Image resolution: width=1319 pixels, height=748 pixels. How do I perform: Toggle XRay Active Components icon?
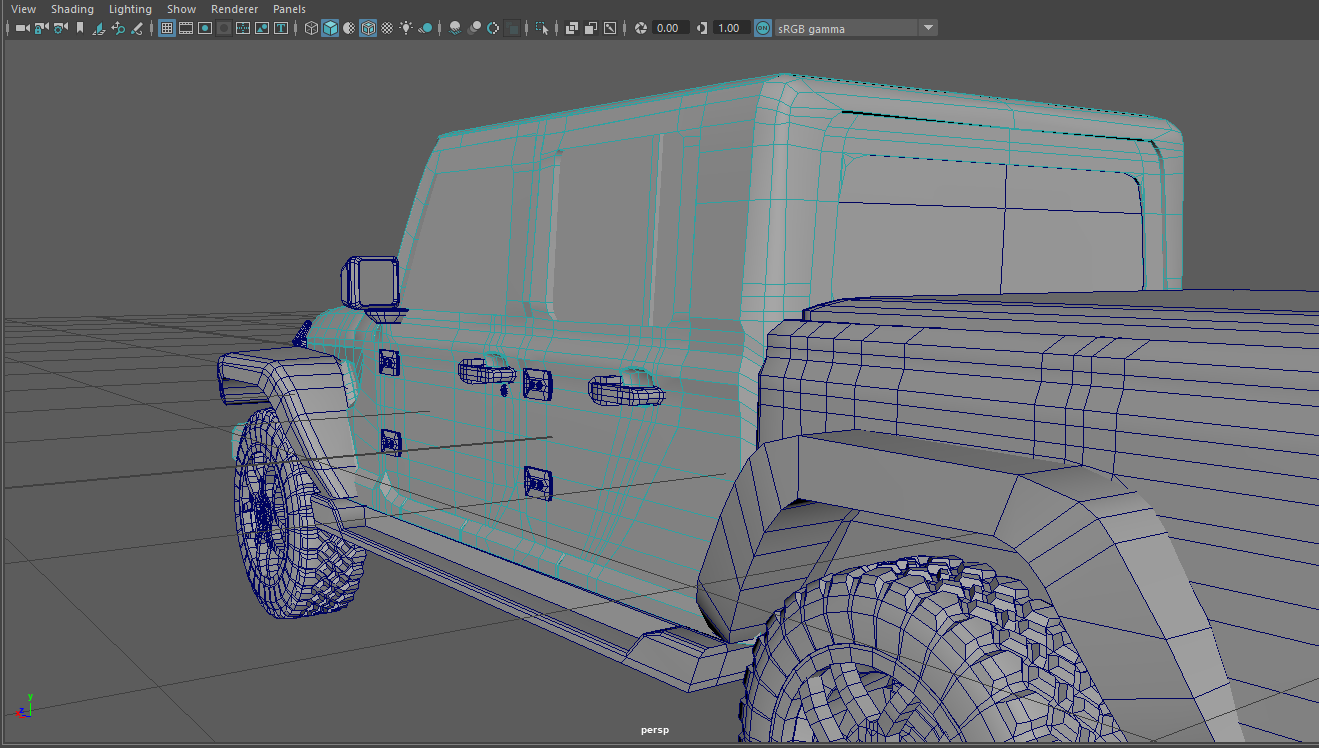click(591, 28)
